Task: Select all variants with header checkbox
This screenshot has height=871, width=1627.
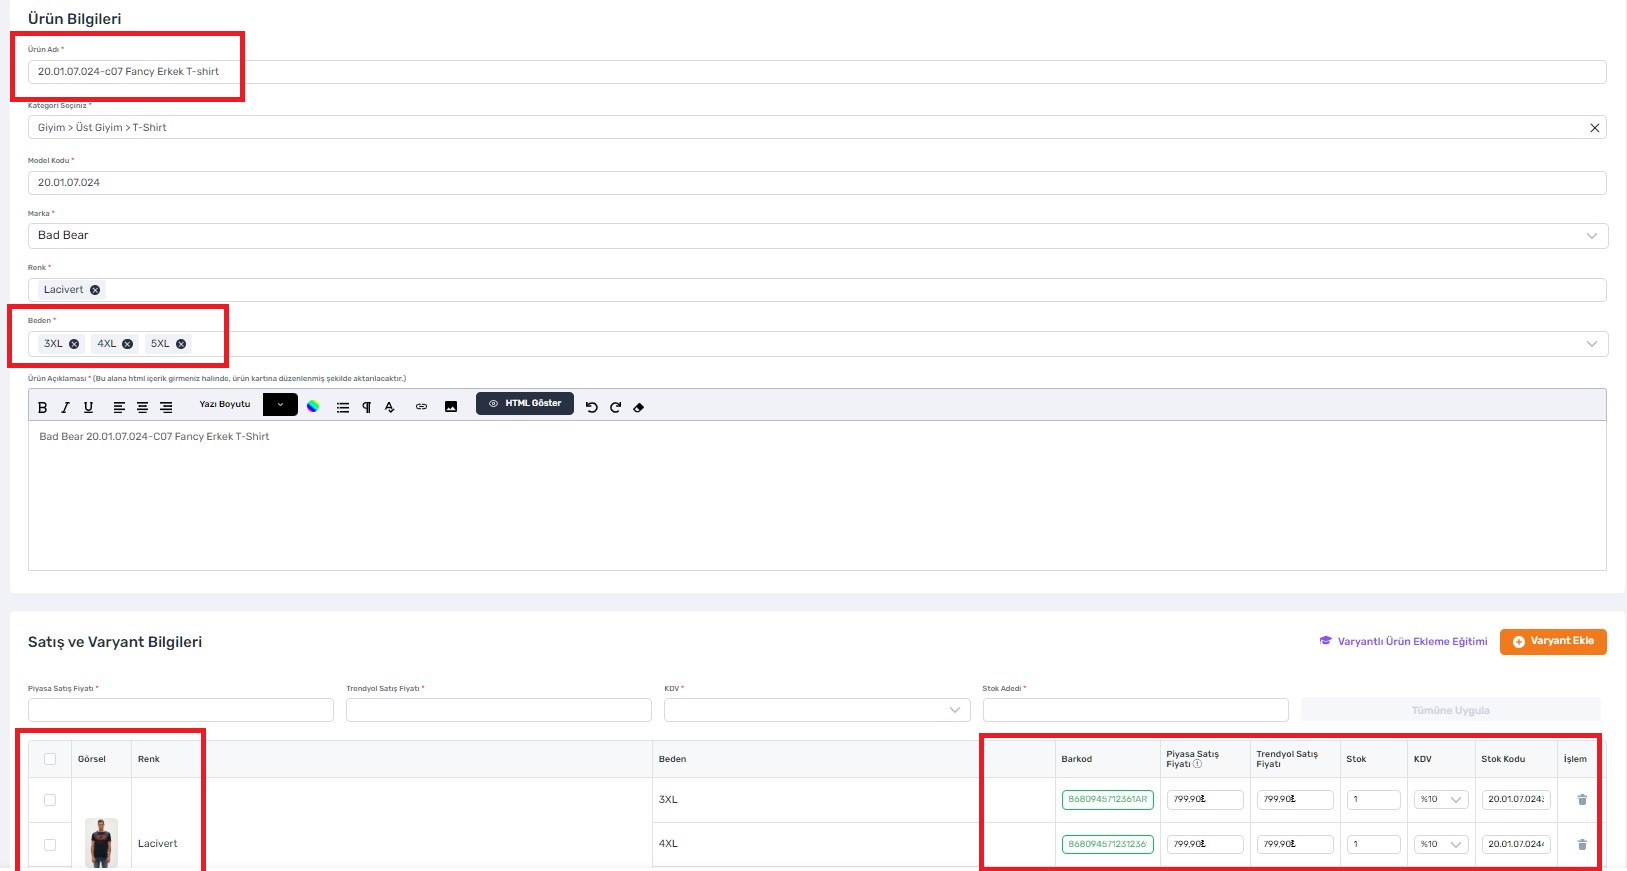Action: tap(50, 759)
